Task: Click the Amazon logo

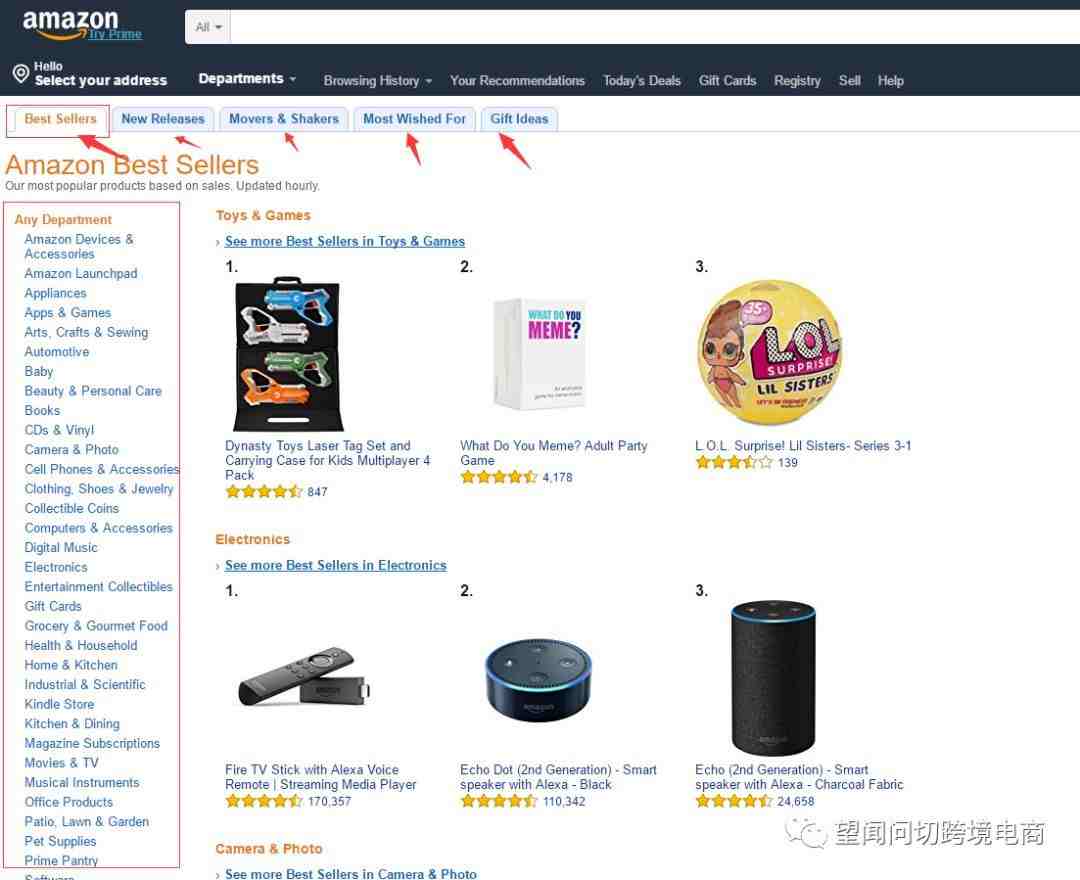Action: pyautogui.click(x=70, y=24)
